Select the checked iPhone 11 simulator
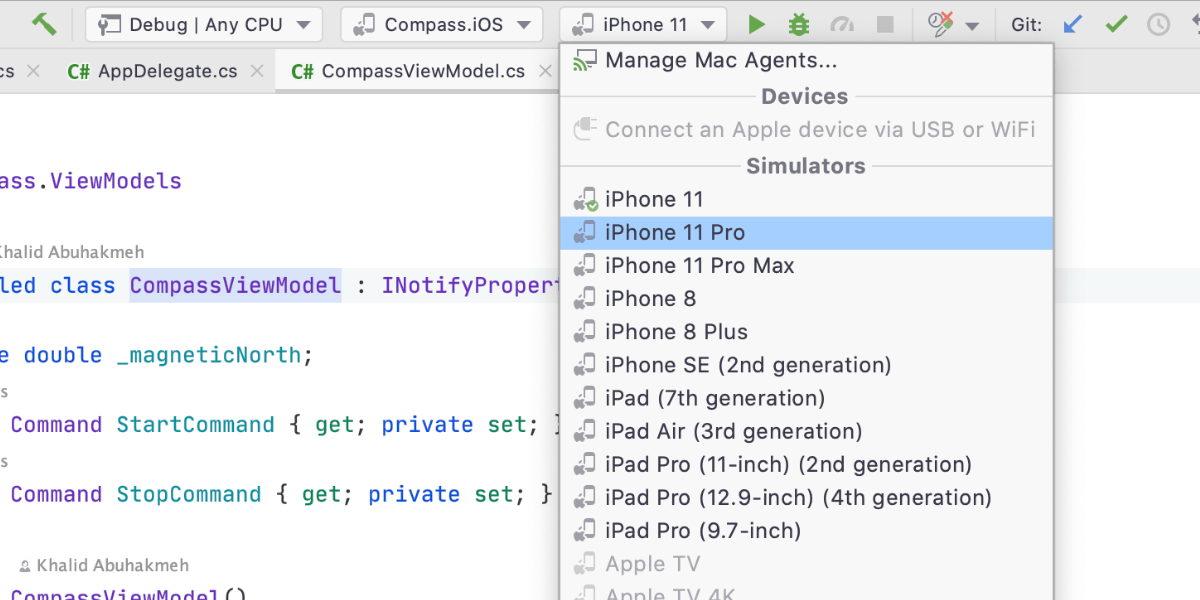 654,200
